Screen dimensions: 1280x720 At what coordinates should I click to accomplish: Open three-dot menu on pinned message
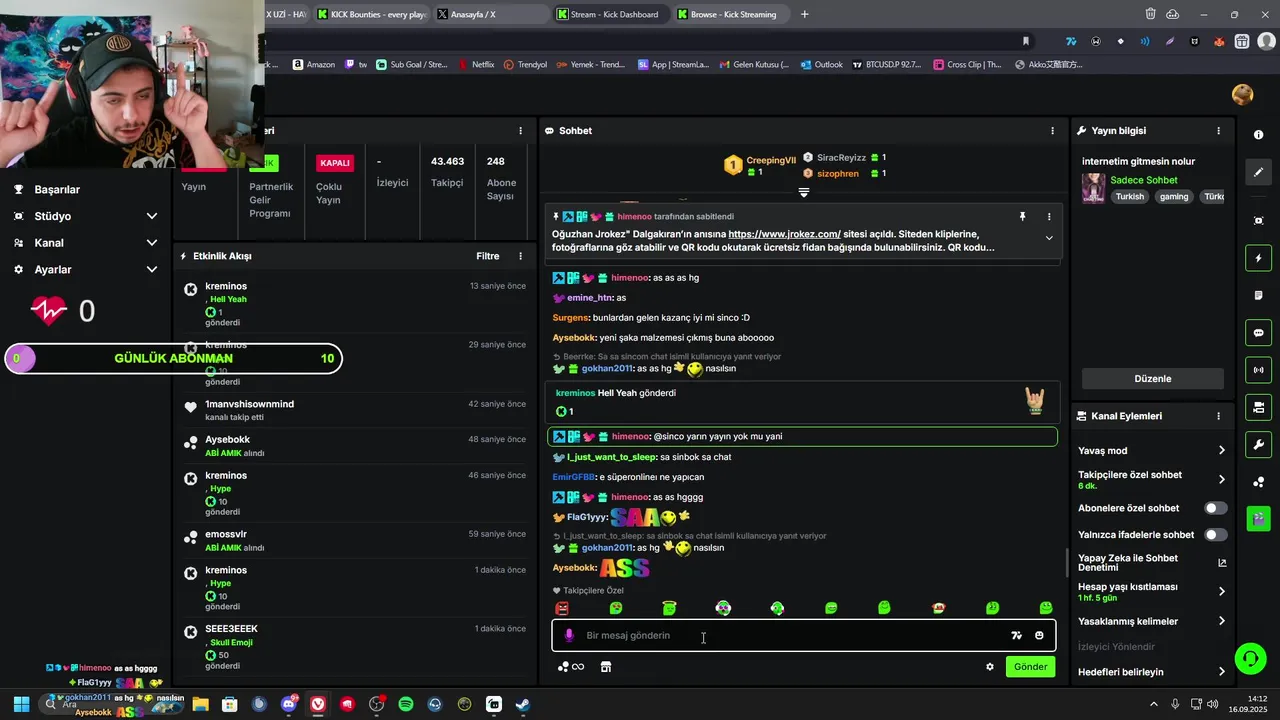(1048, 216)
